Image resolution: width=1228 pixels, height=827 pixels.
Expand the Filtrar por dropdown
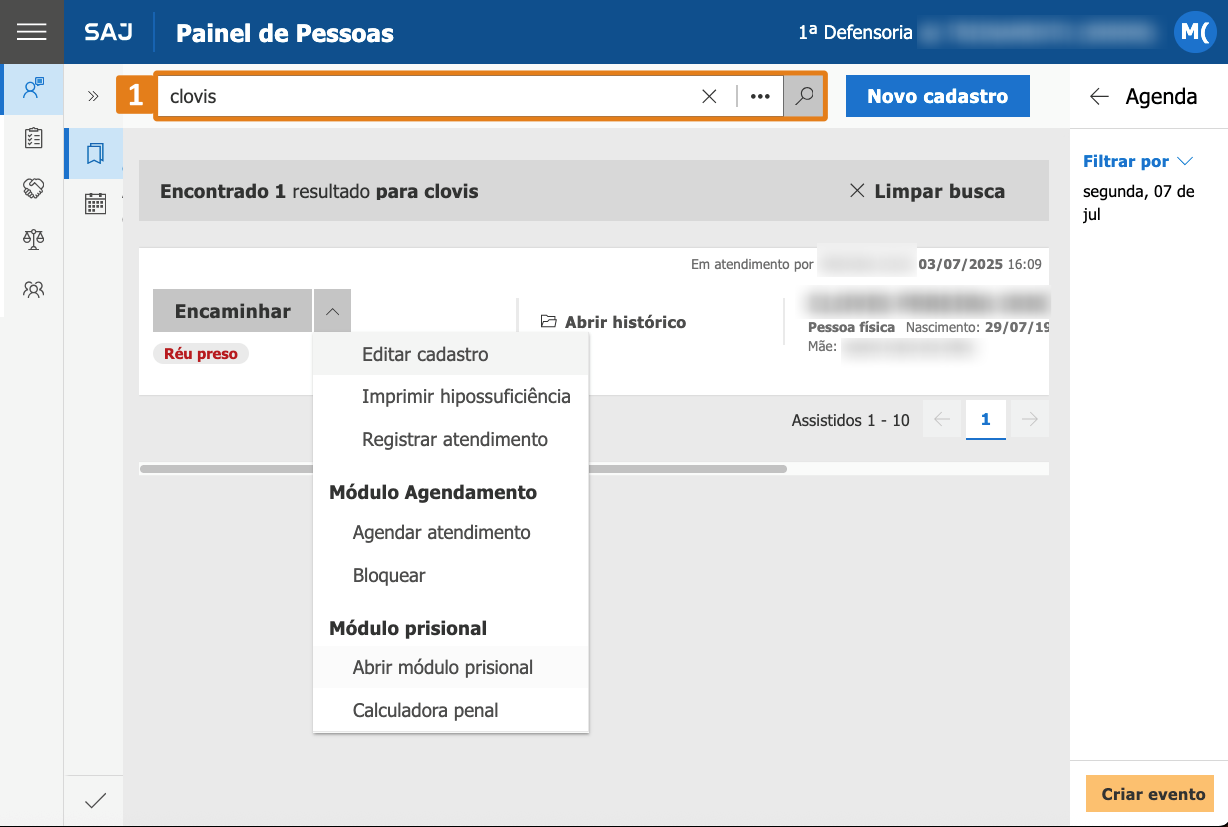1138,161
